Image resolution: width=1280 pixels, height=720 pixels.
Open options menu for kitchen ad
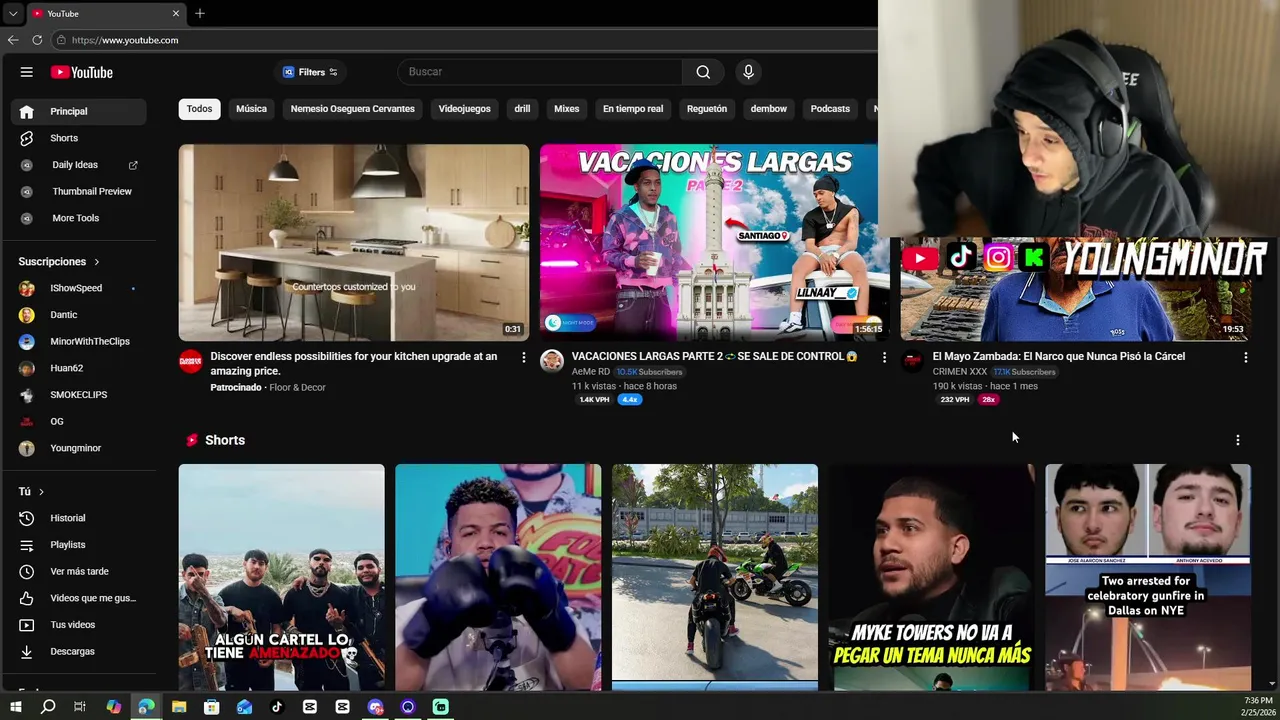point(523,357)
